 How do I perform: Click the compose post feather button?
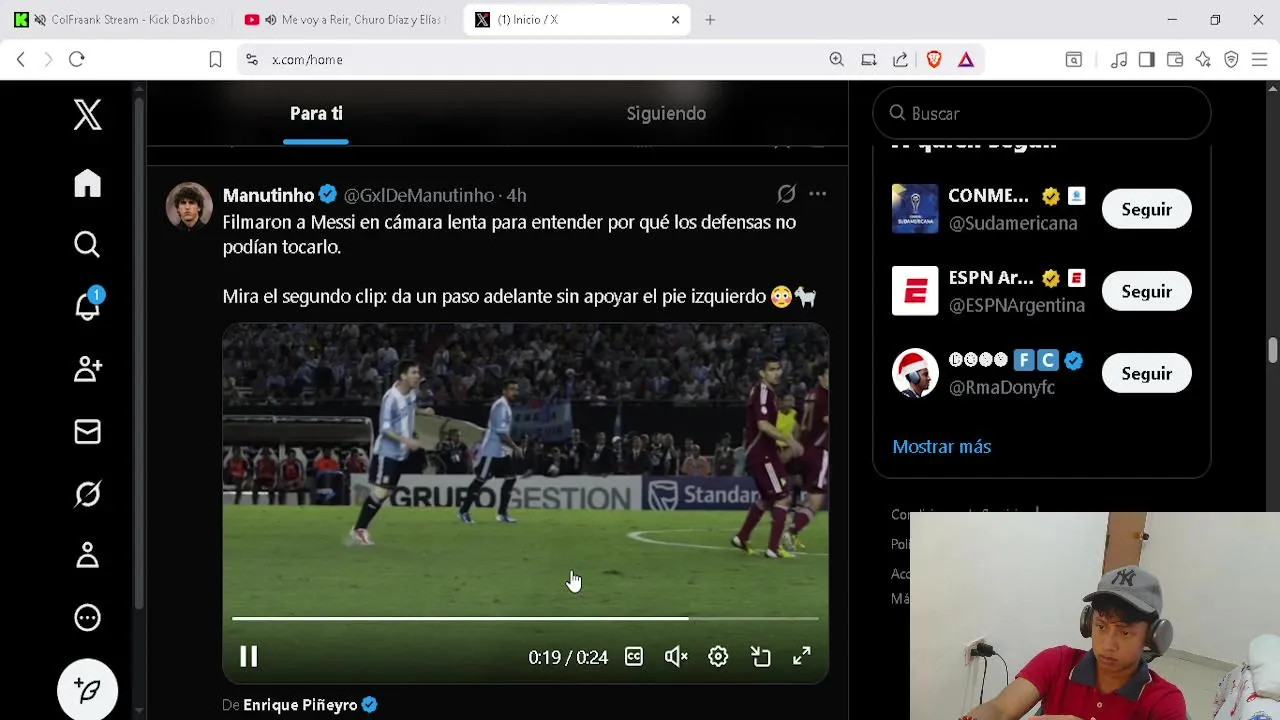88,689
